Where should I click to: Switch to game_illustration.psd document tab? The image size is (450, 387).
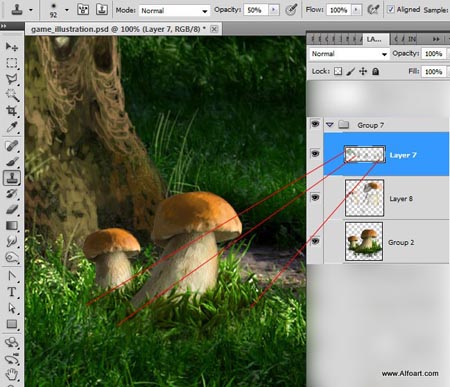click(x=119, y=29)
